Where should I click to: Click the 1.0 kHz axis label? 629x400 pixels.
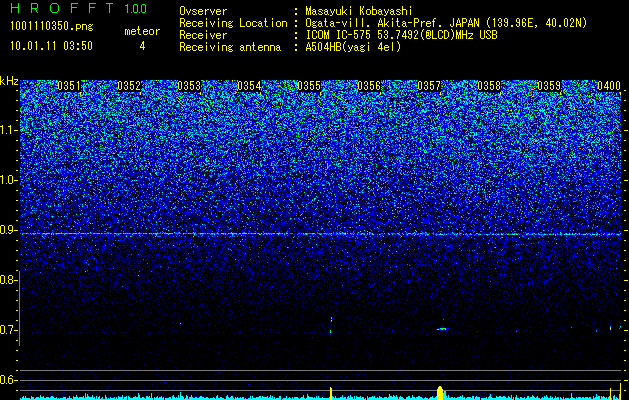[8, 180]
